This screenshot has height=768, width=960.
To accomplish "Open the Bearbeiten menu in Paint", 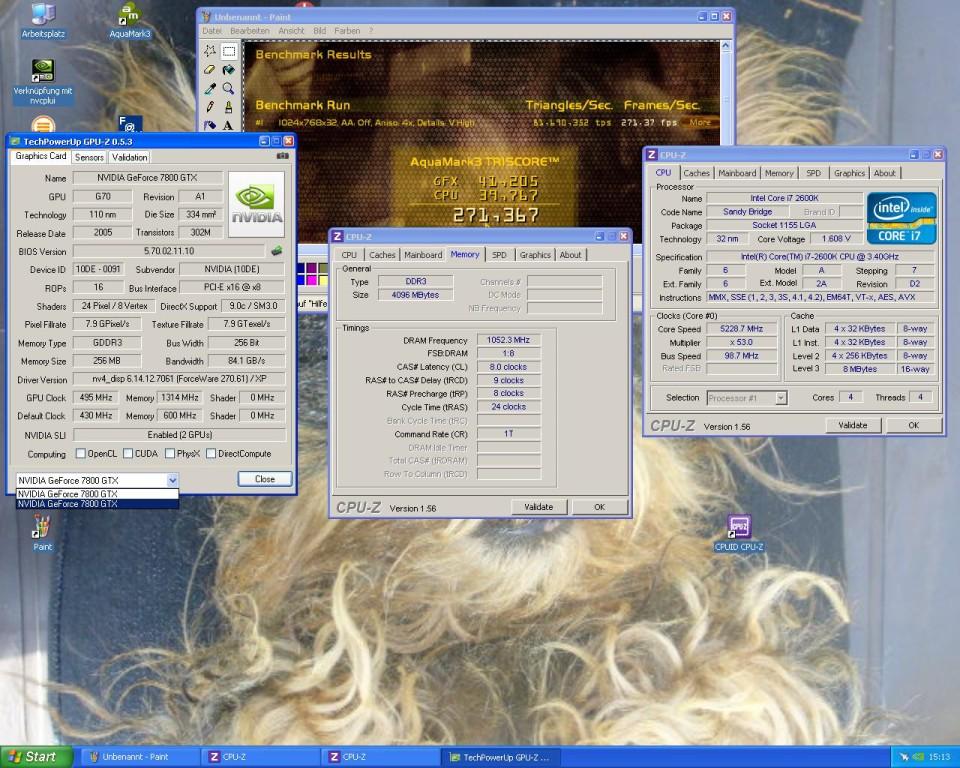I will (x=250, y=31).
